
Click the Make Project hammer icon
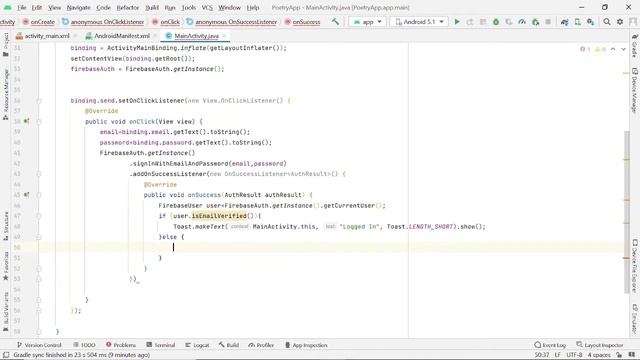335,22
